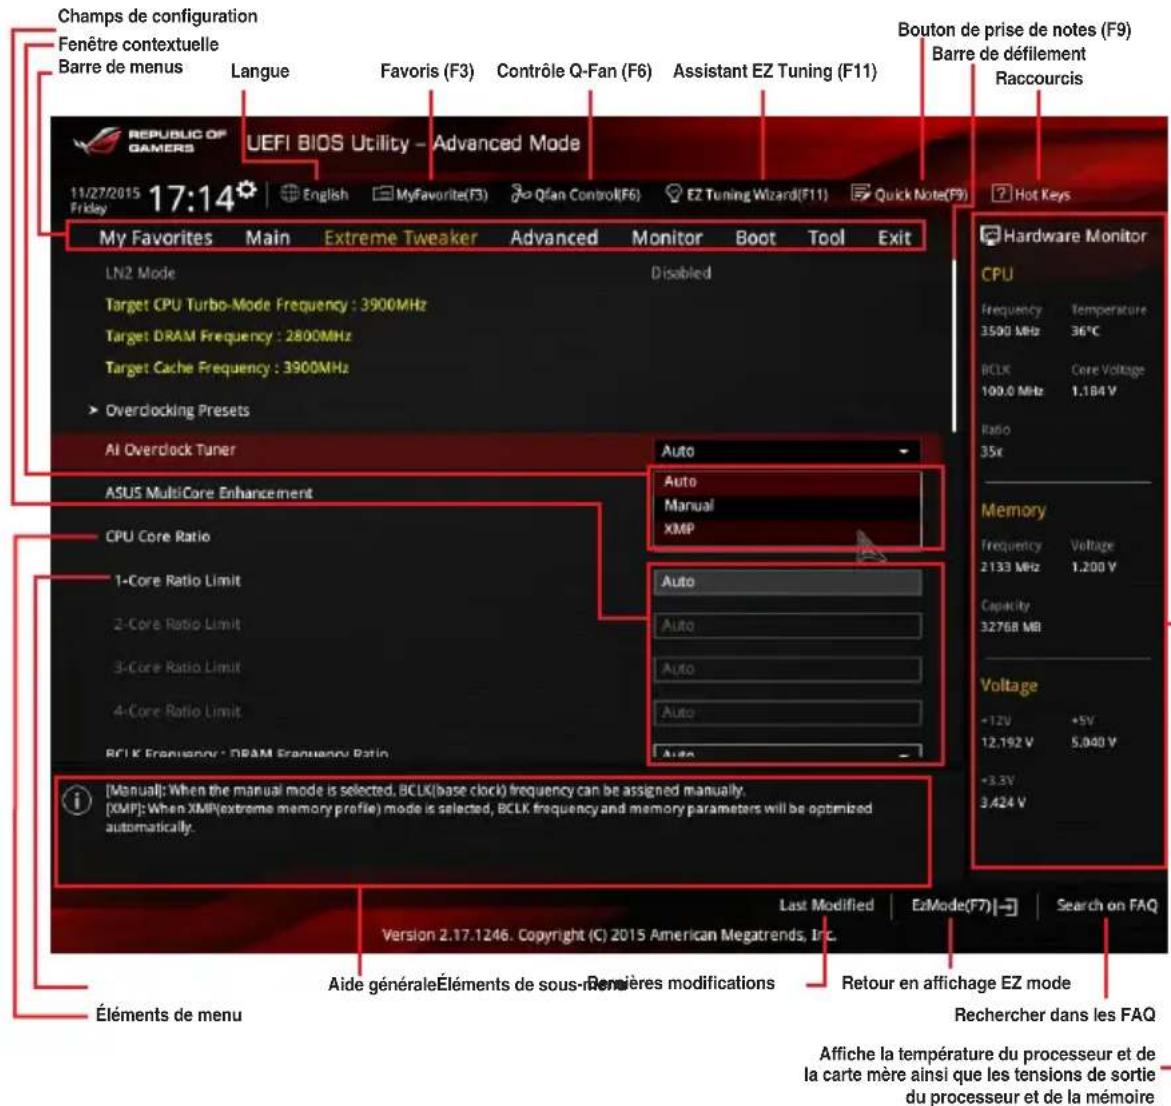Select ASUS MultiCore Enhancement item
The width and height of the screenshot is (1171, 1106).
pyautogui.click(x=209, y=493)
